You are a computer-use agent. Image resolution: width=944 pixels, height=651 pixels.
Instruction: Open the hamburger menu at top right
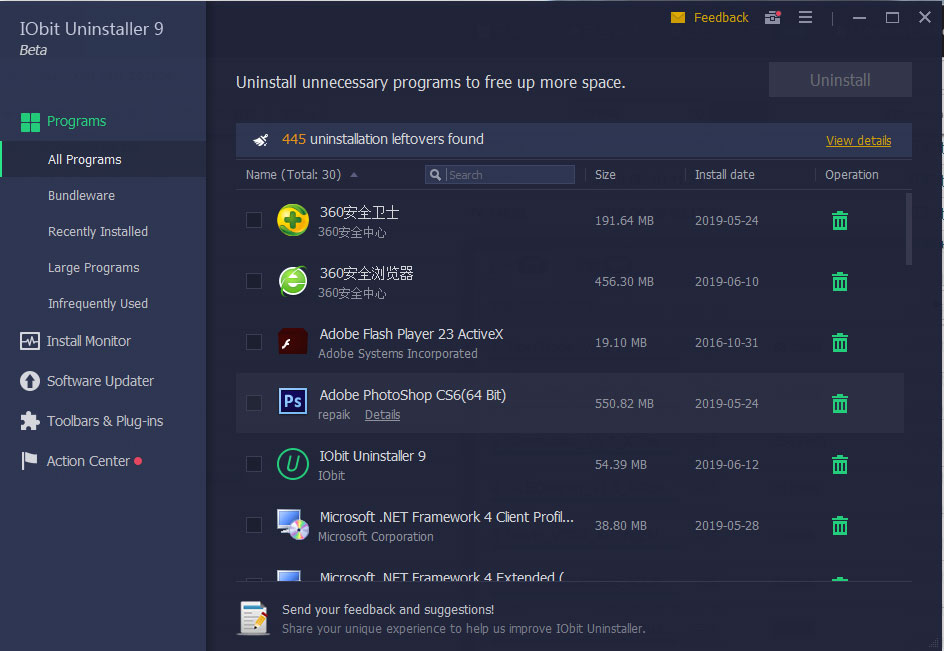click(805, 17)
